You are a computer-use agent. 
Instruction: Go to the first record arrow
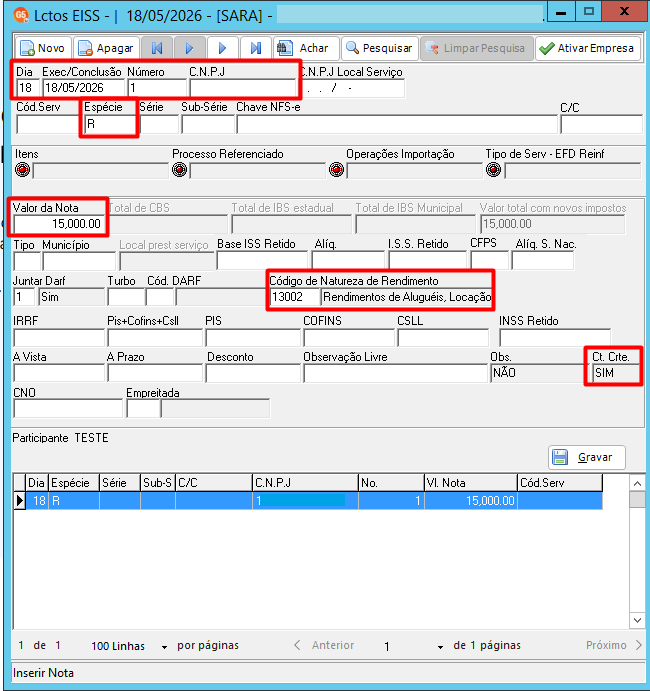(156, 48)
